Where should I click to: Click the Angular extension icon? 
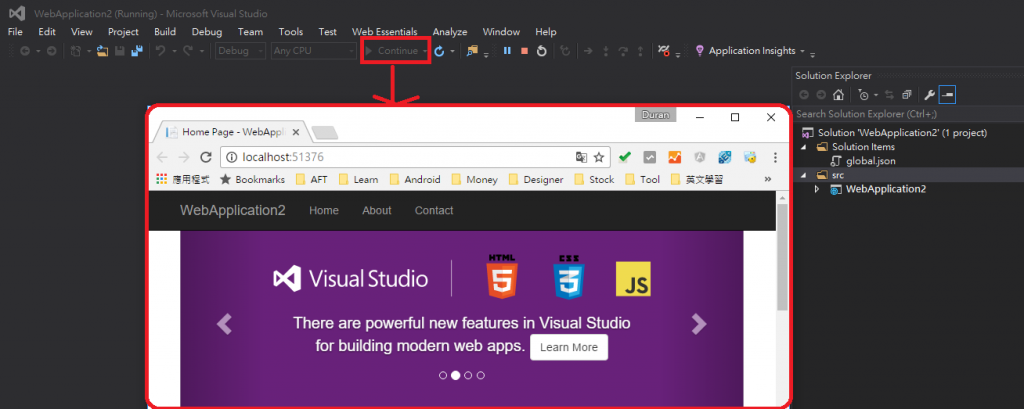(699, 157)
